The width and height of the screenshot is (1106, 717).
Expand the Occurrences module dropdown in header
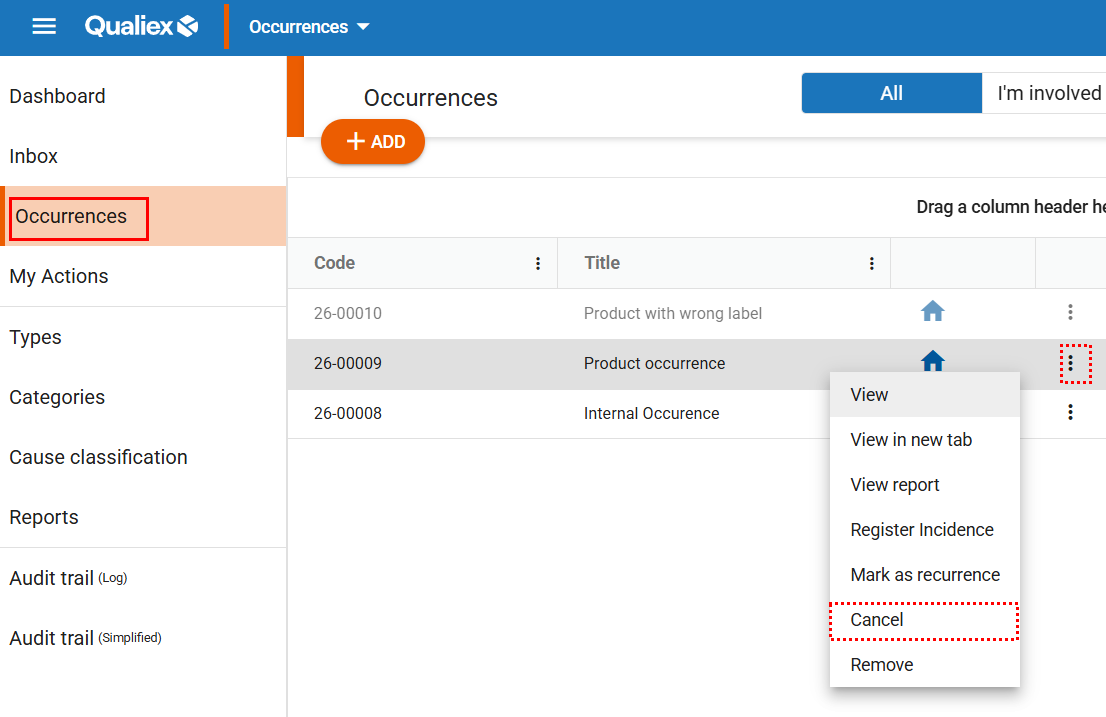coord(309,27)
